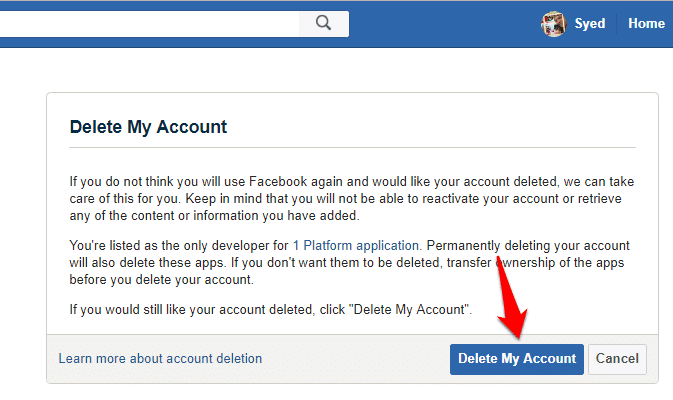
Task: Open the Home link in header
Action: coord(646,23)
